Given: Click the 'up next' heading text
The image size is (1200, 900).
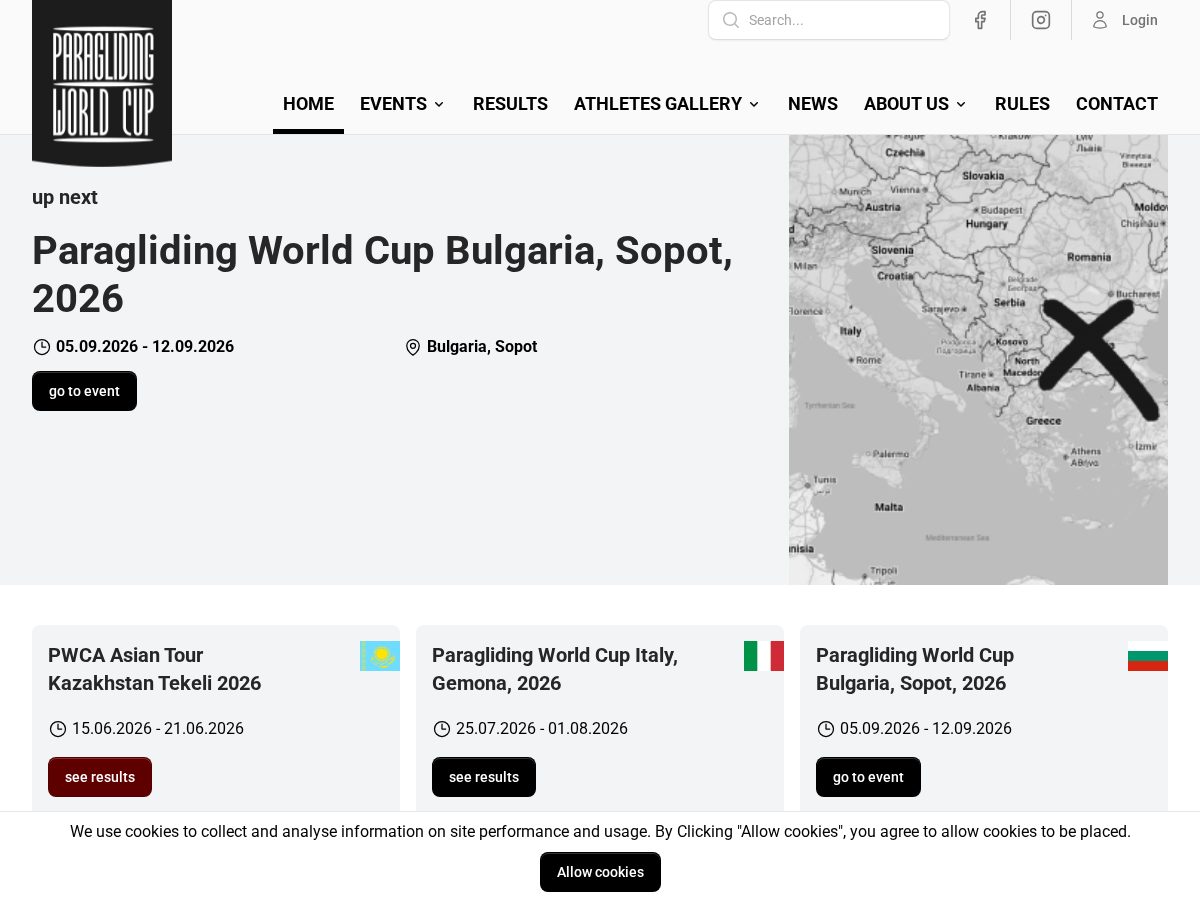Looking at the screenshot, I should pyautogui.click(x=65, y=197).
